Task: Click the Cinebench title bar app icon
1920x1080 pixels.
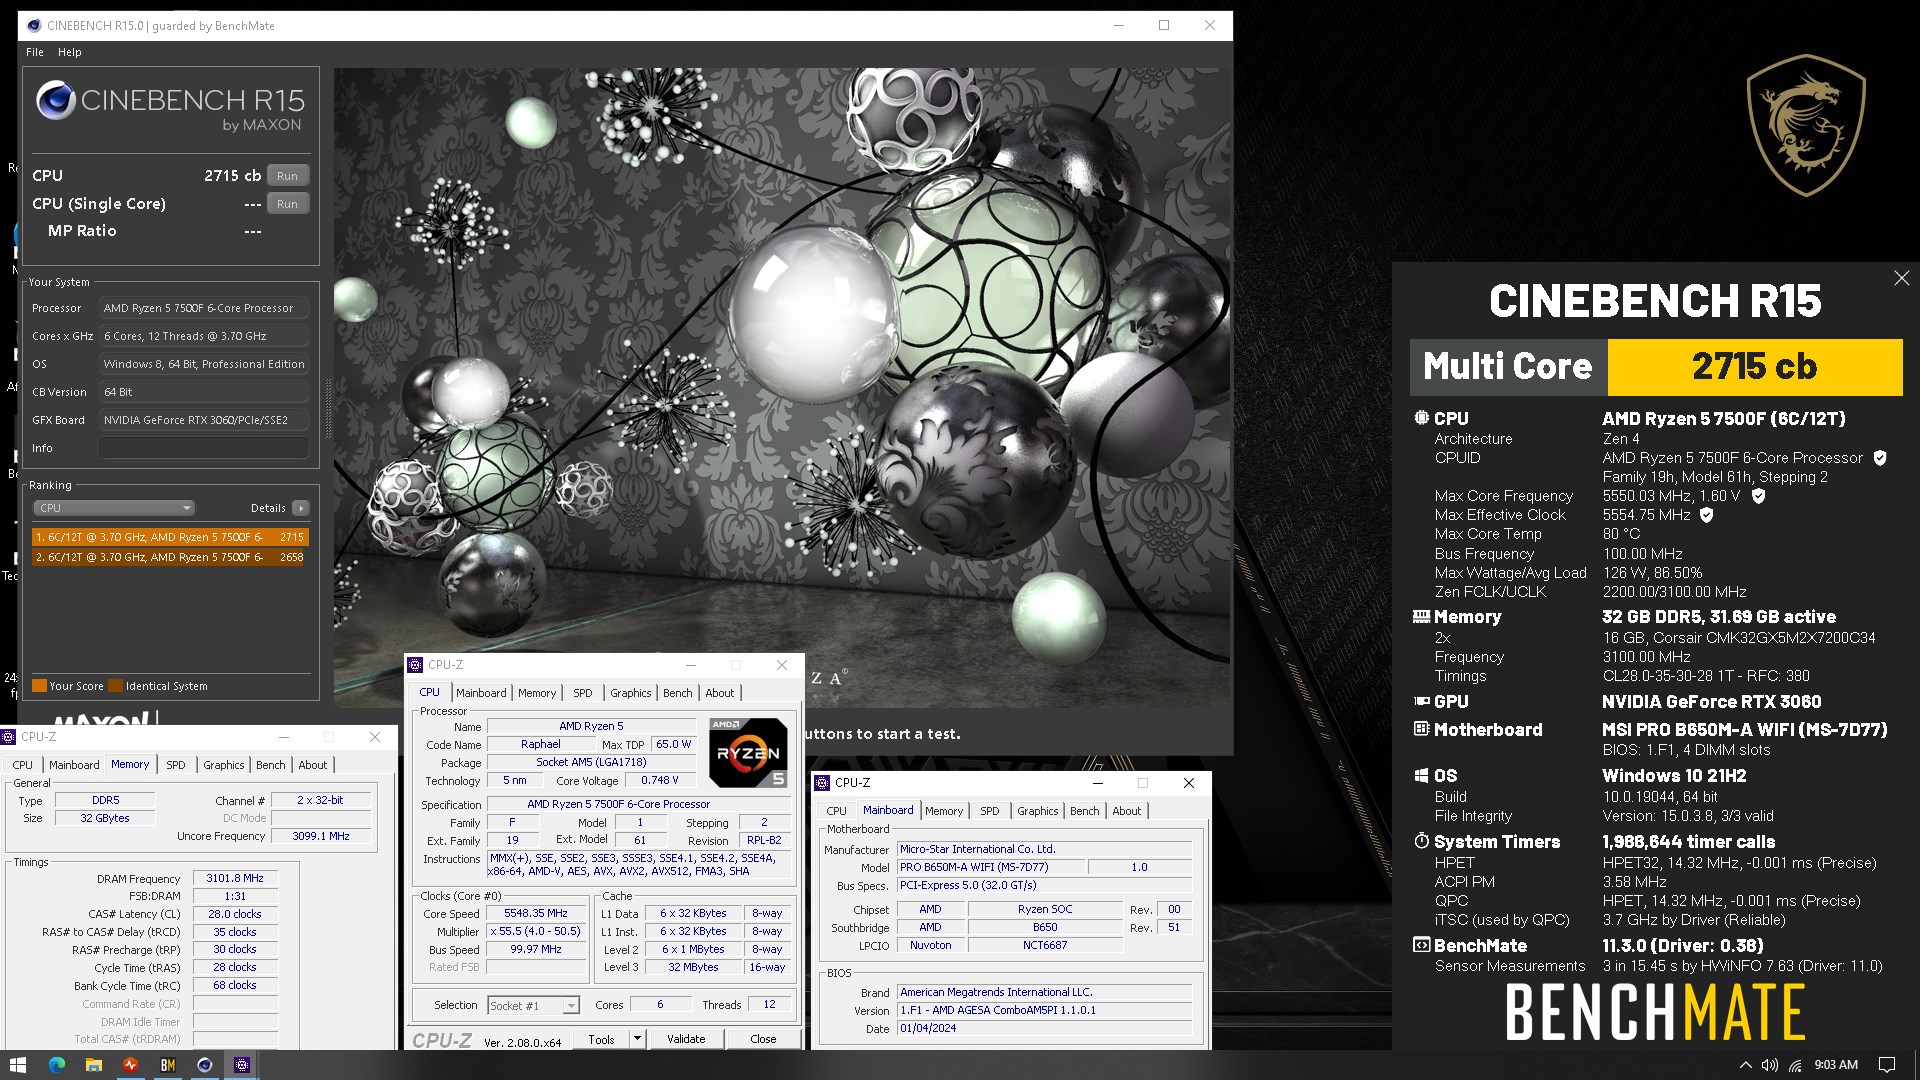Action: coord(33,26)
